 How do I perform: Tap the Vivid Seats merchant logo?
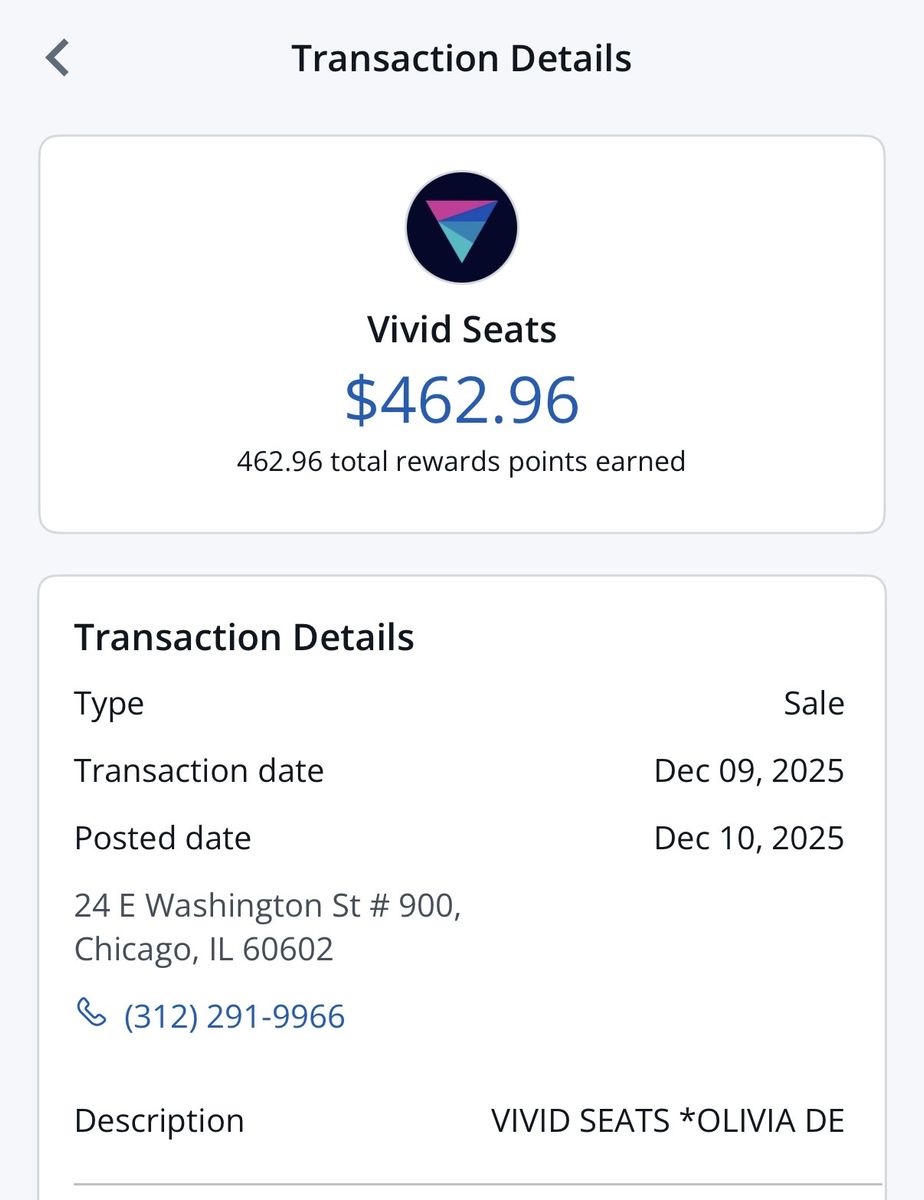[x=462, y=227]
